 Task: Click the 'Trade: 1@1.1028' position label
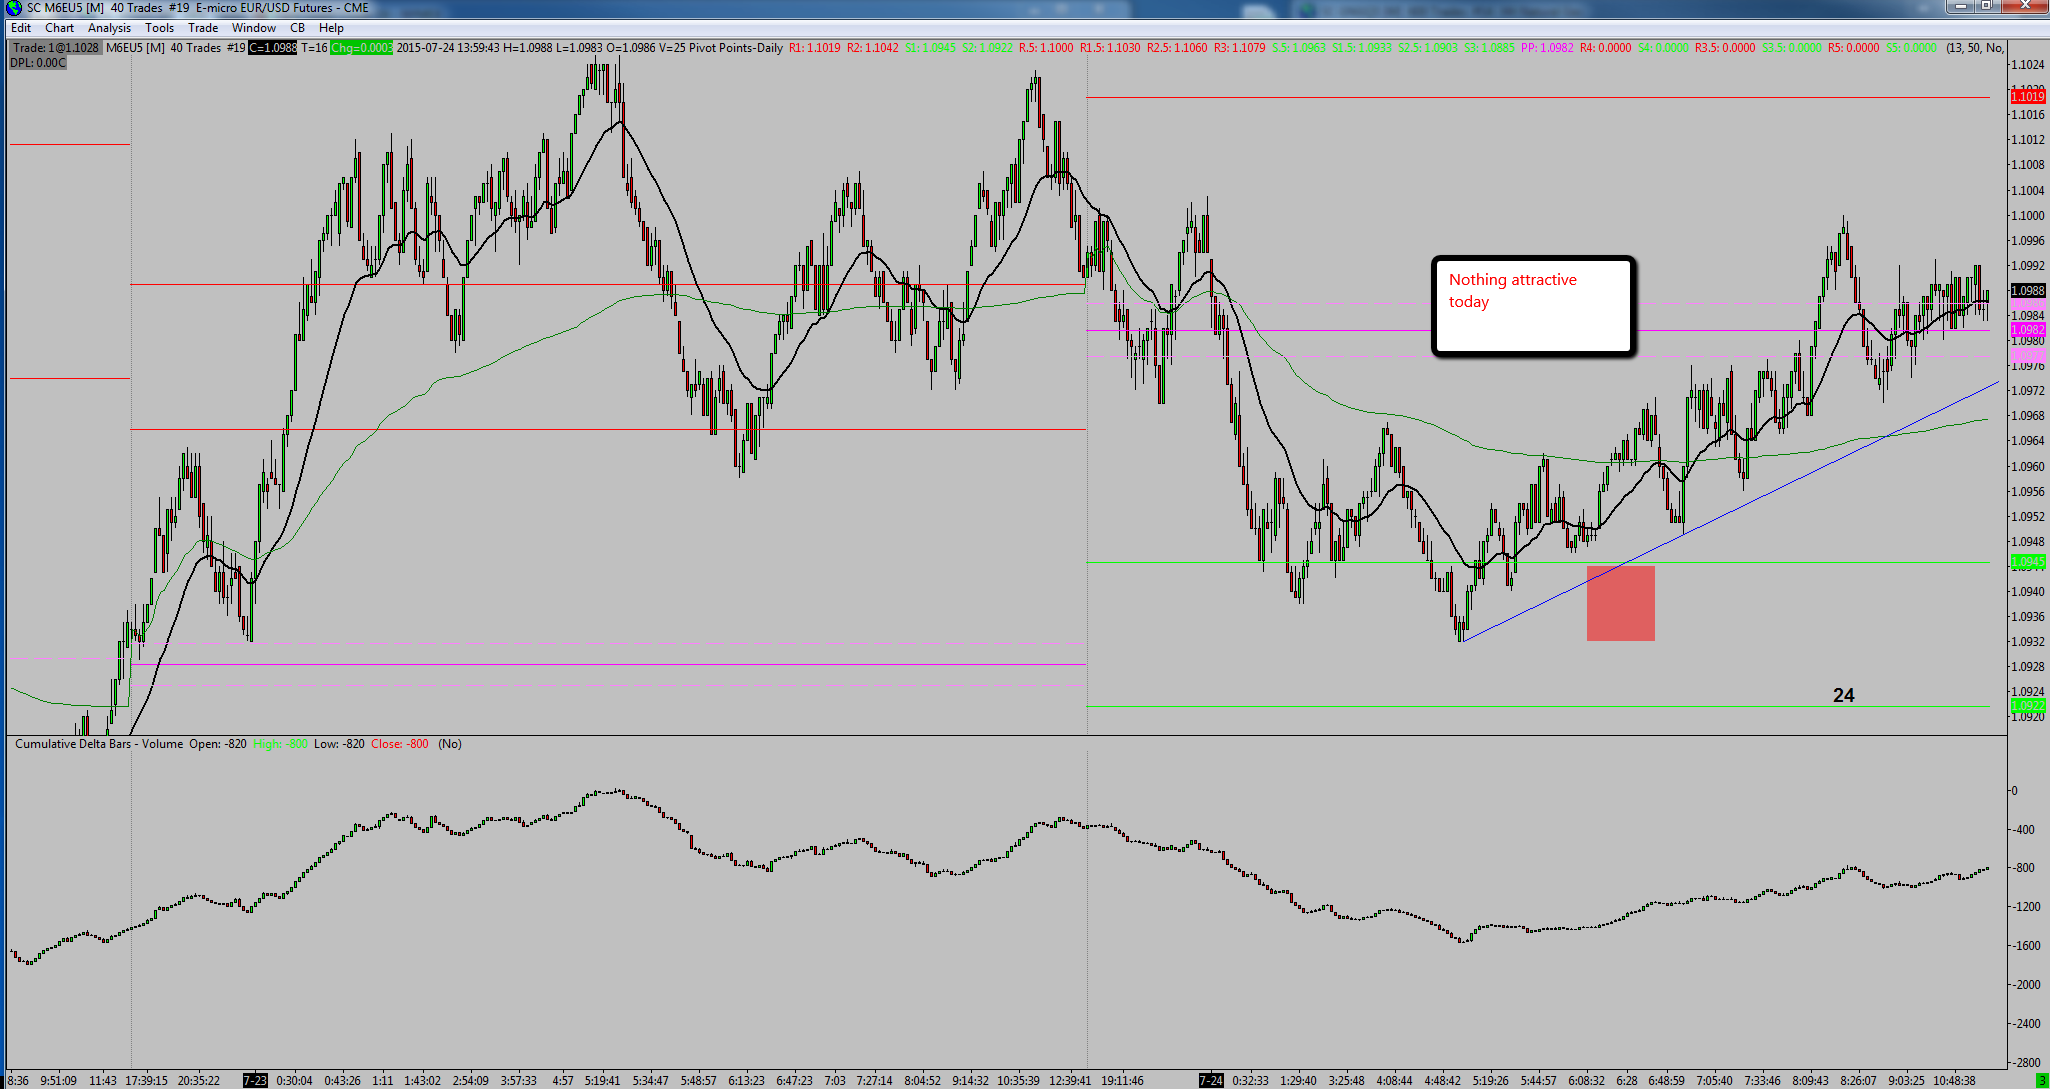click(56, 48)
